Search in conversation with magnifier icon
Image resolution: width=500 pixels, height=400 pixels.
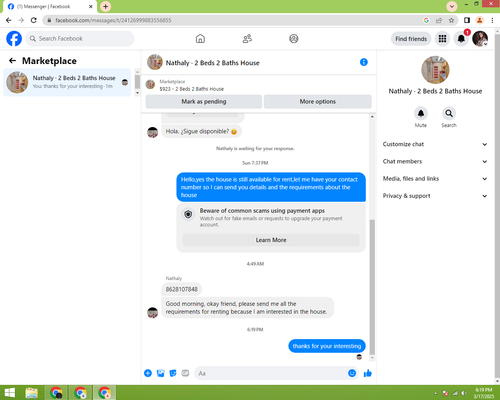(449, 113)
